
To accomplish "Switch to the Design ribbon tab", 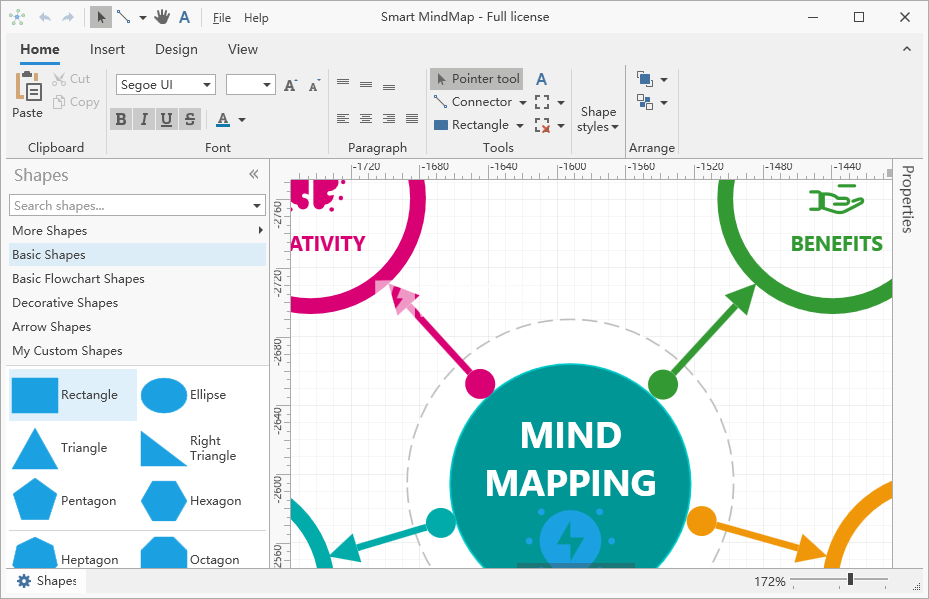I will pos(176,49).
